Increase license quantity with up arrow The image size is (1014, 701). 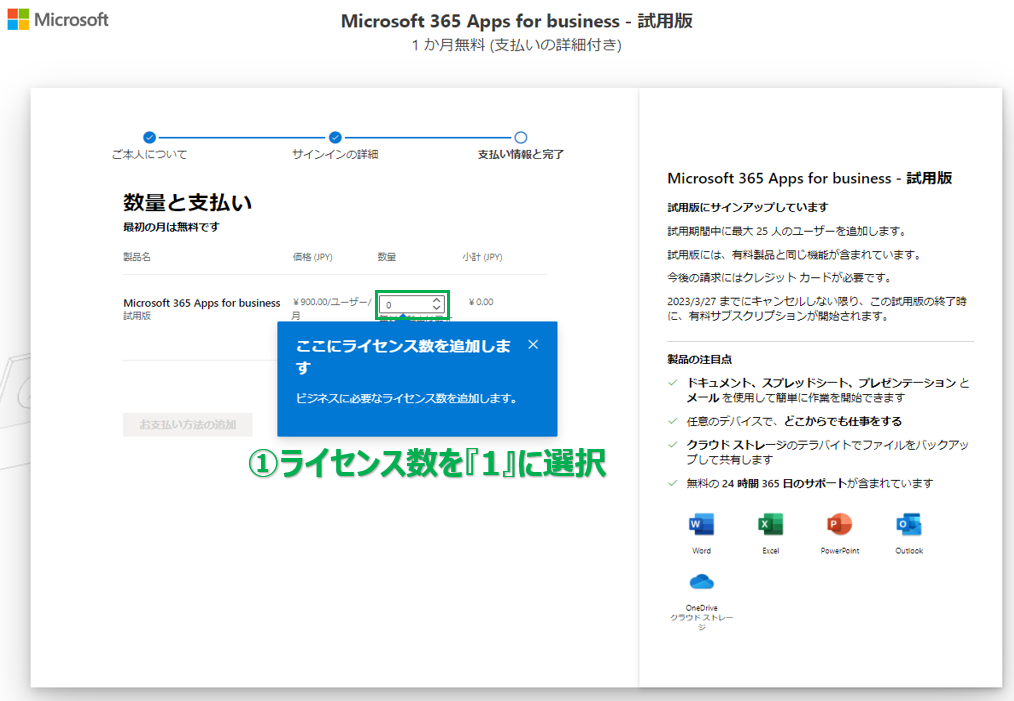[437, 300]
